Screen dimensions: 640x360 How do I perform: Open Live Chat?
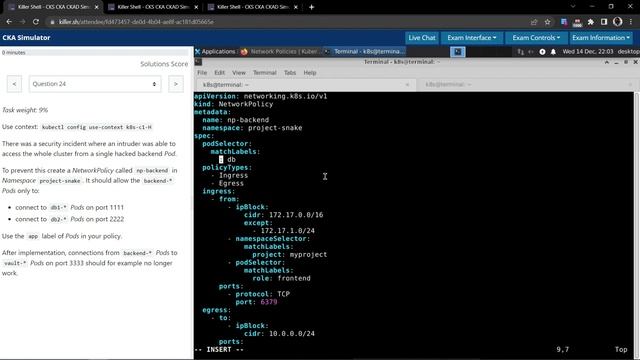point(422,38)
